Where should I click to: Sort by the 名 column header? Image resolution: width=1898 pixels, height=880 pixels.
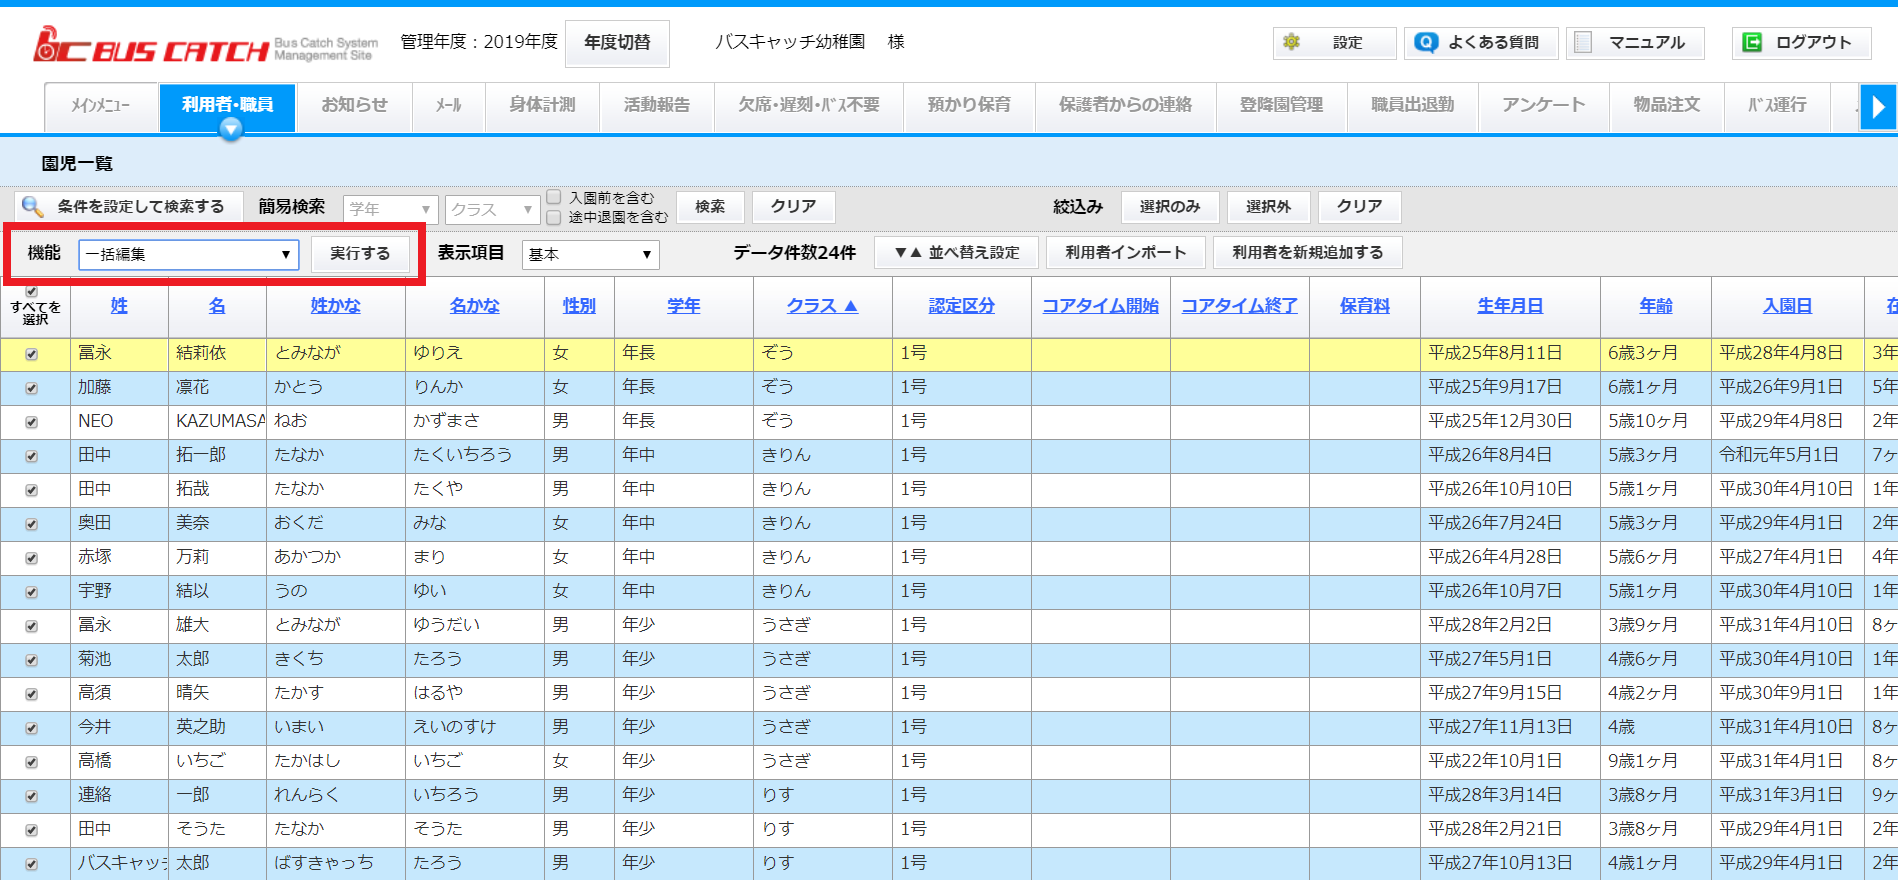(x=217, y=306)
